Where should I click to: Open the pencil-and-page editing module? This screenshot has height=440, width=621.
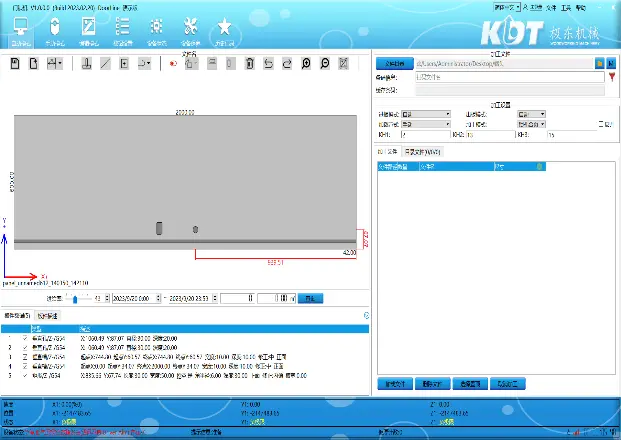[88, 32]
